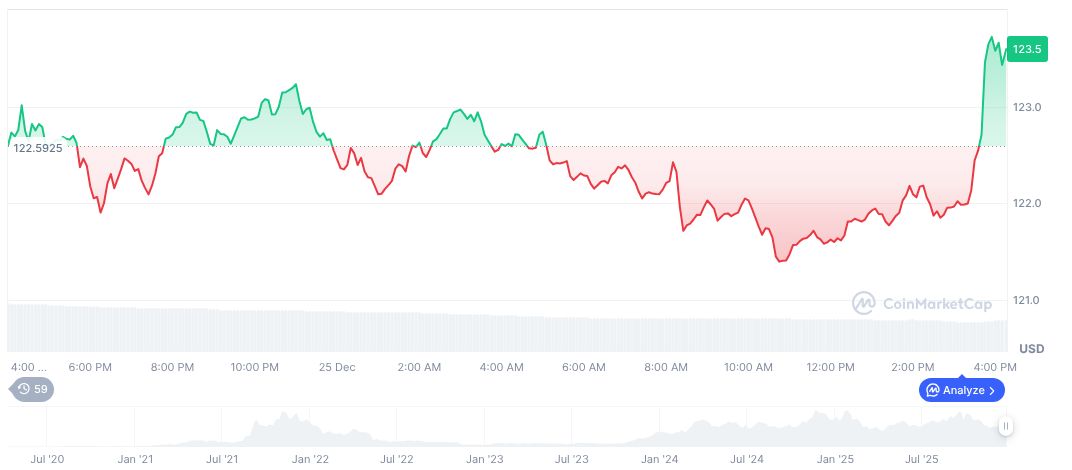Viewport: 1072px width, 470px height.
Task: Click the Jan '22 navigator label
Action: pos(309,460)
